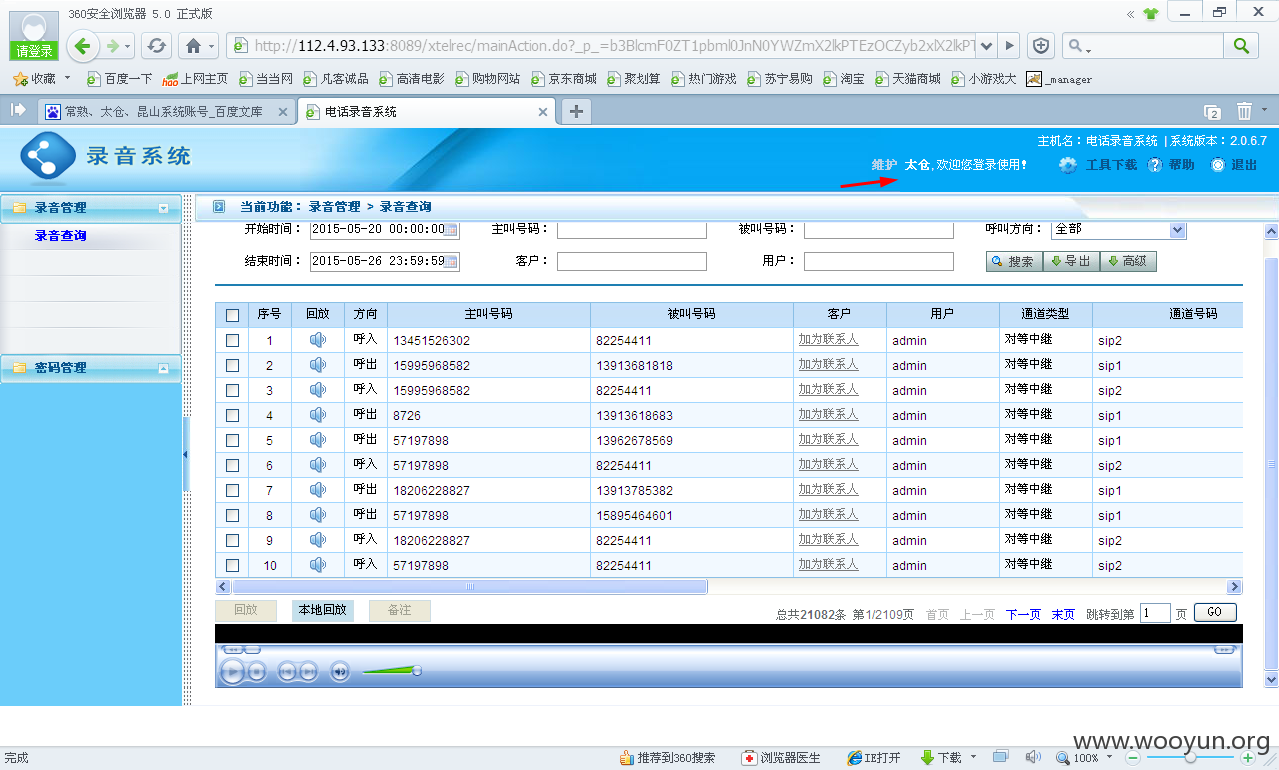
Task: Click the browser zoom slider in status bar
Action: point(1189,758)
